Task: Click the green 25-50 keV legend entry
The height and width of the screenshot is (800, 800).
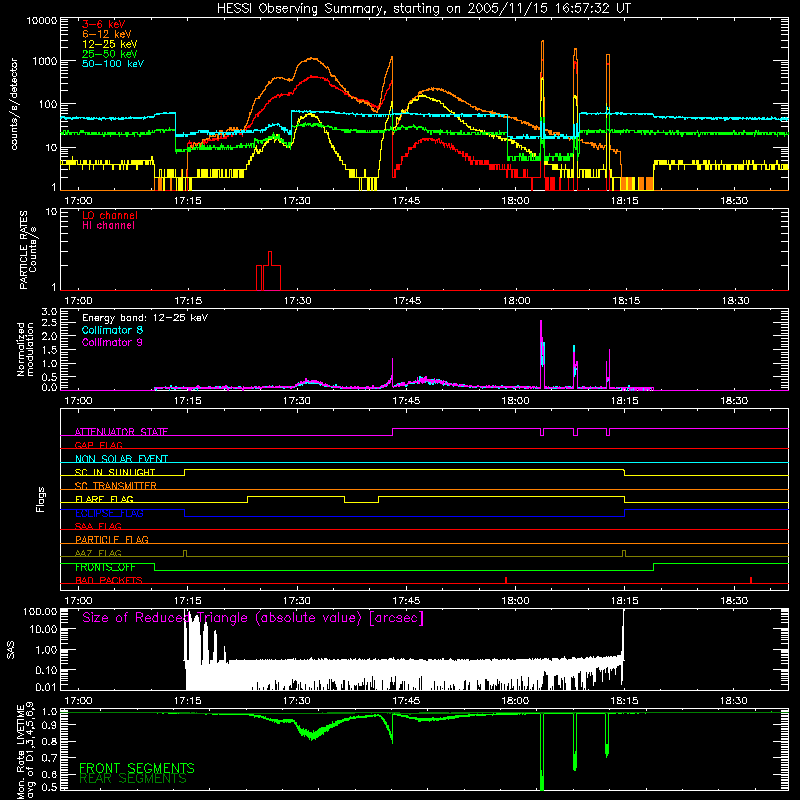Action: (x=110, y=54)
